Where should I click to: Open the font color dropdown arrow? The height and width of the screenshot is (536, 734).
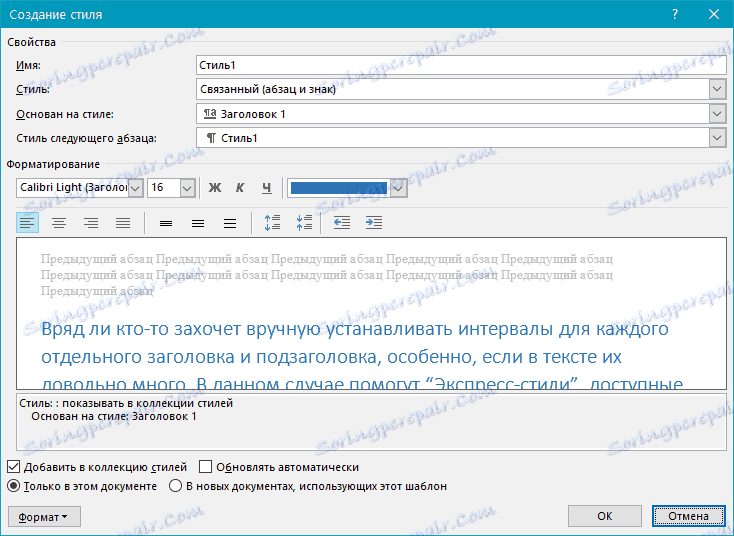pyautogui.click(x=398, y=188)
